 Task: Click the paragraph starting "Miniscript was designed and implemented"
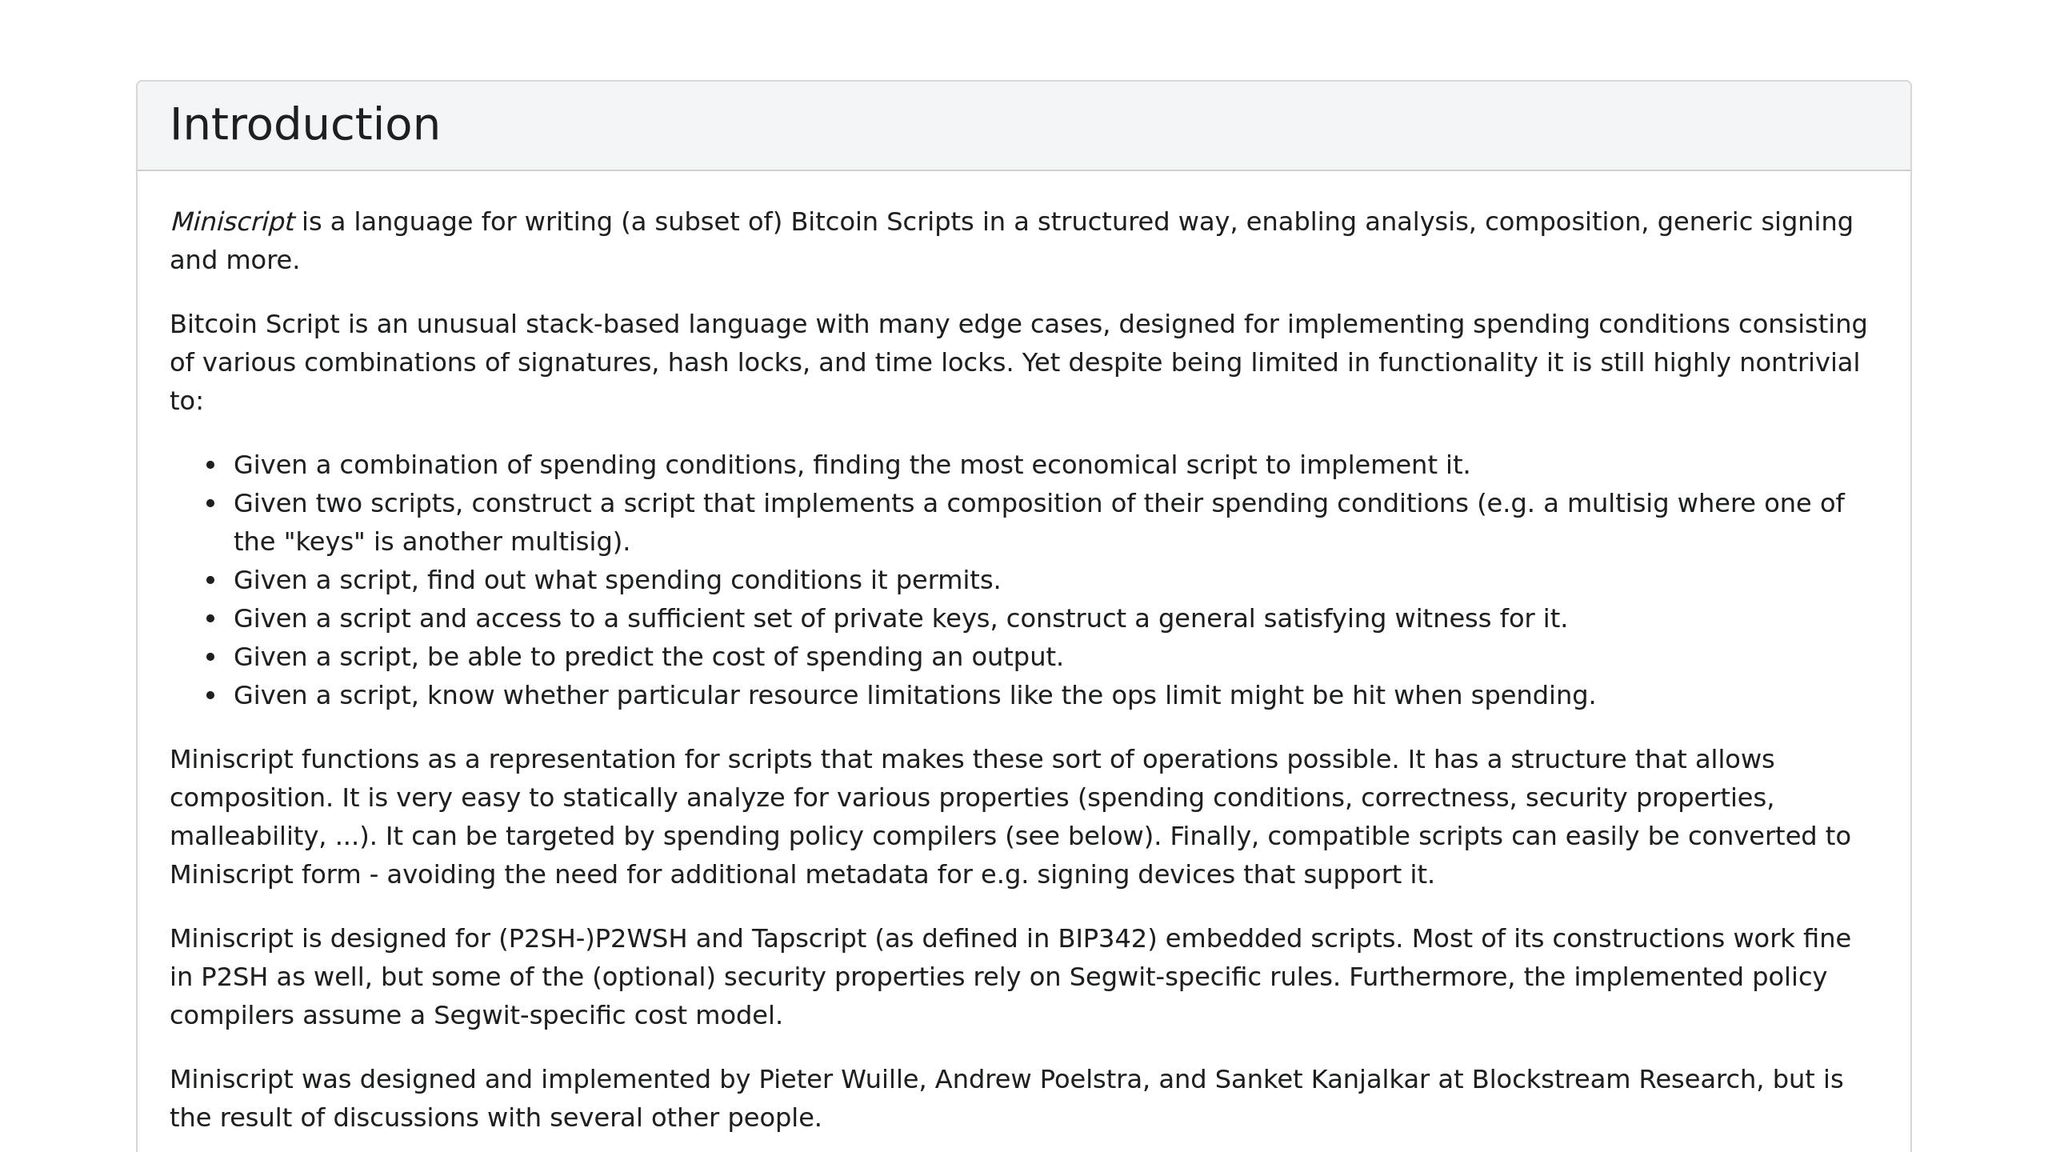coord(1006,1098)
